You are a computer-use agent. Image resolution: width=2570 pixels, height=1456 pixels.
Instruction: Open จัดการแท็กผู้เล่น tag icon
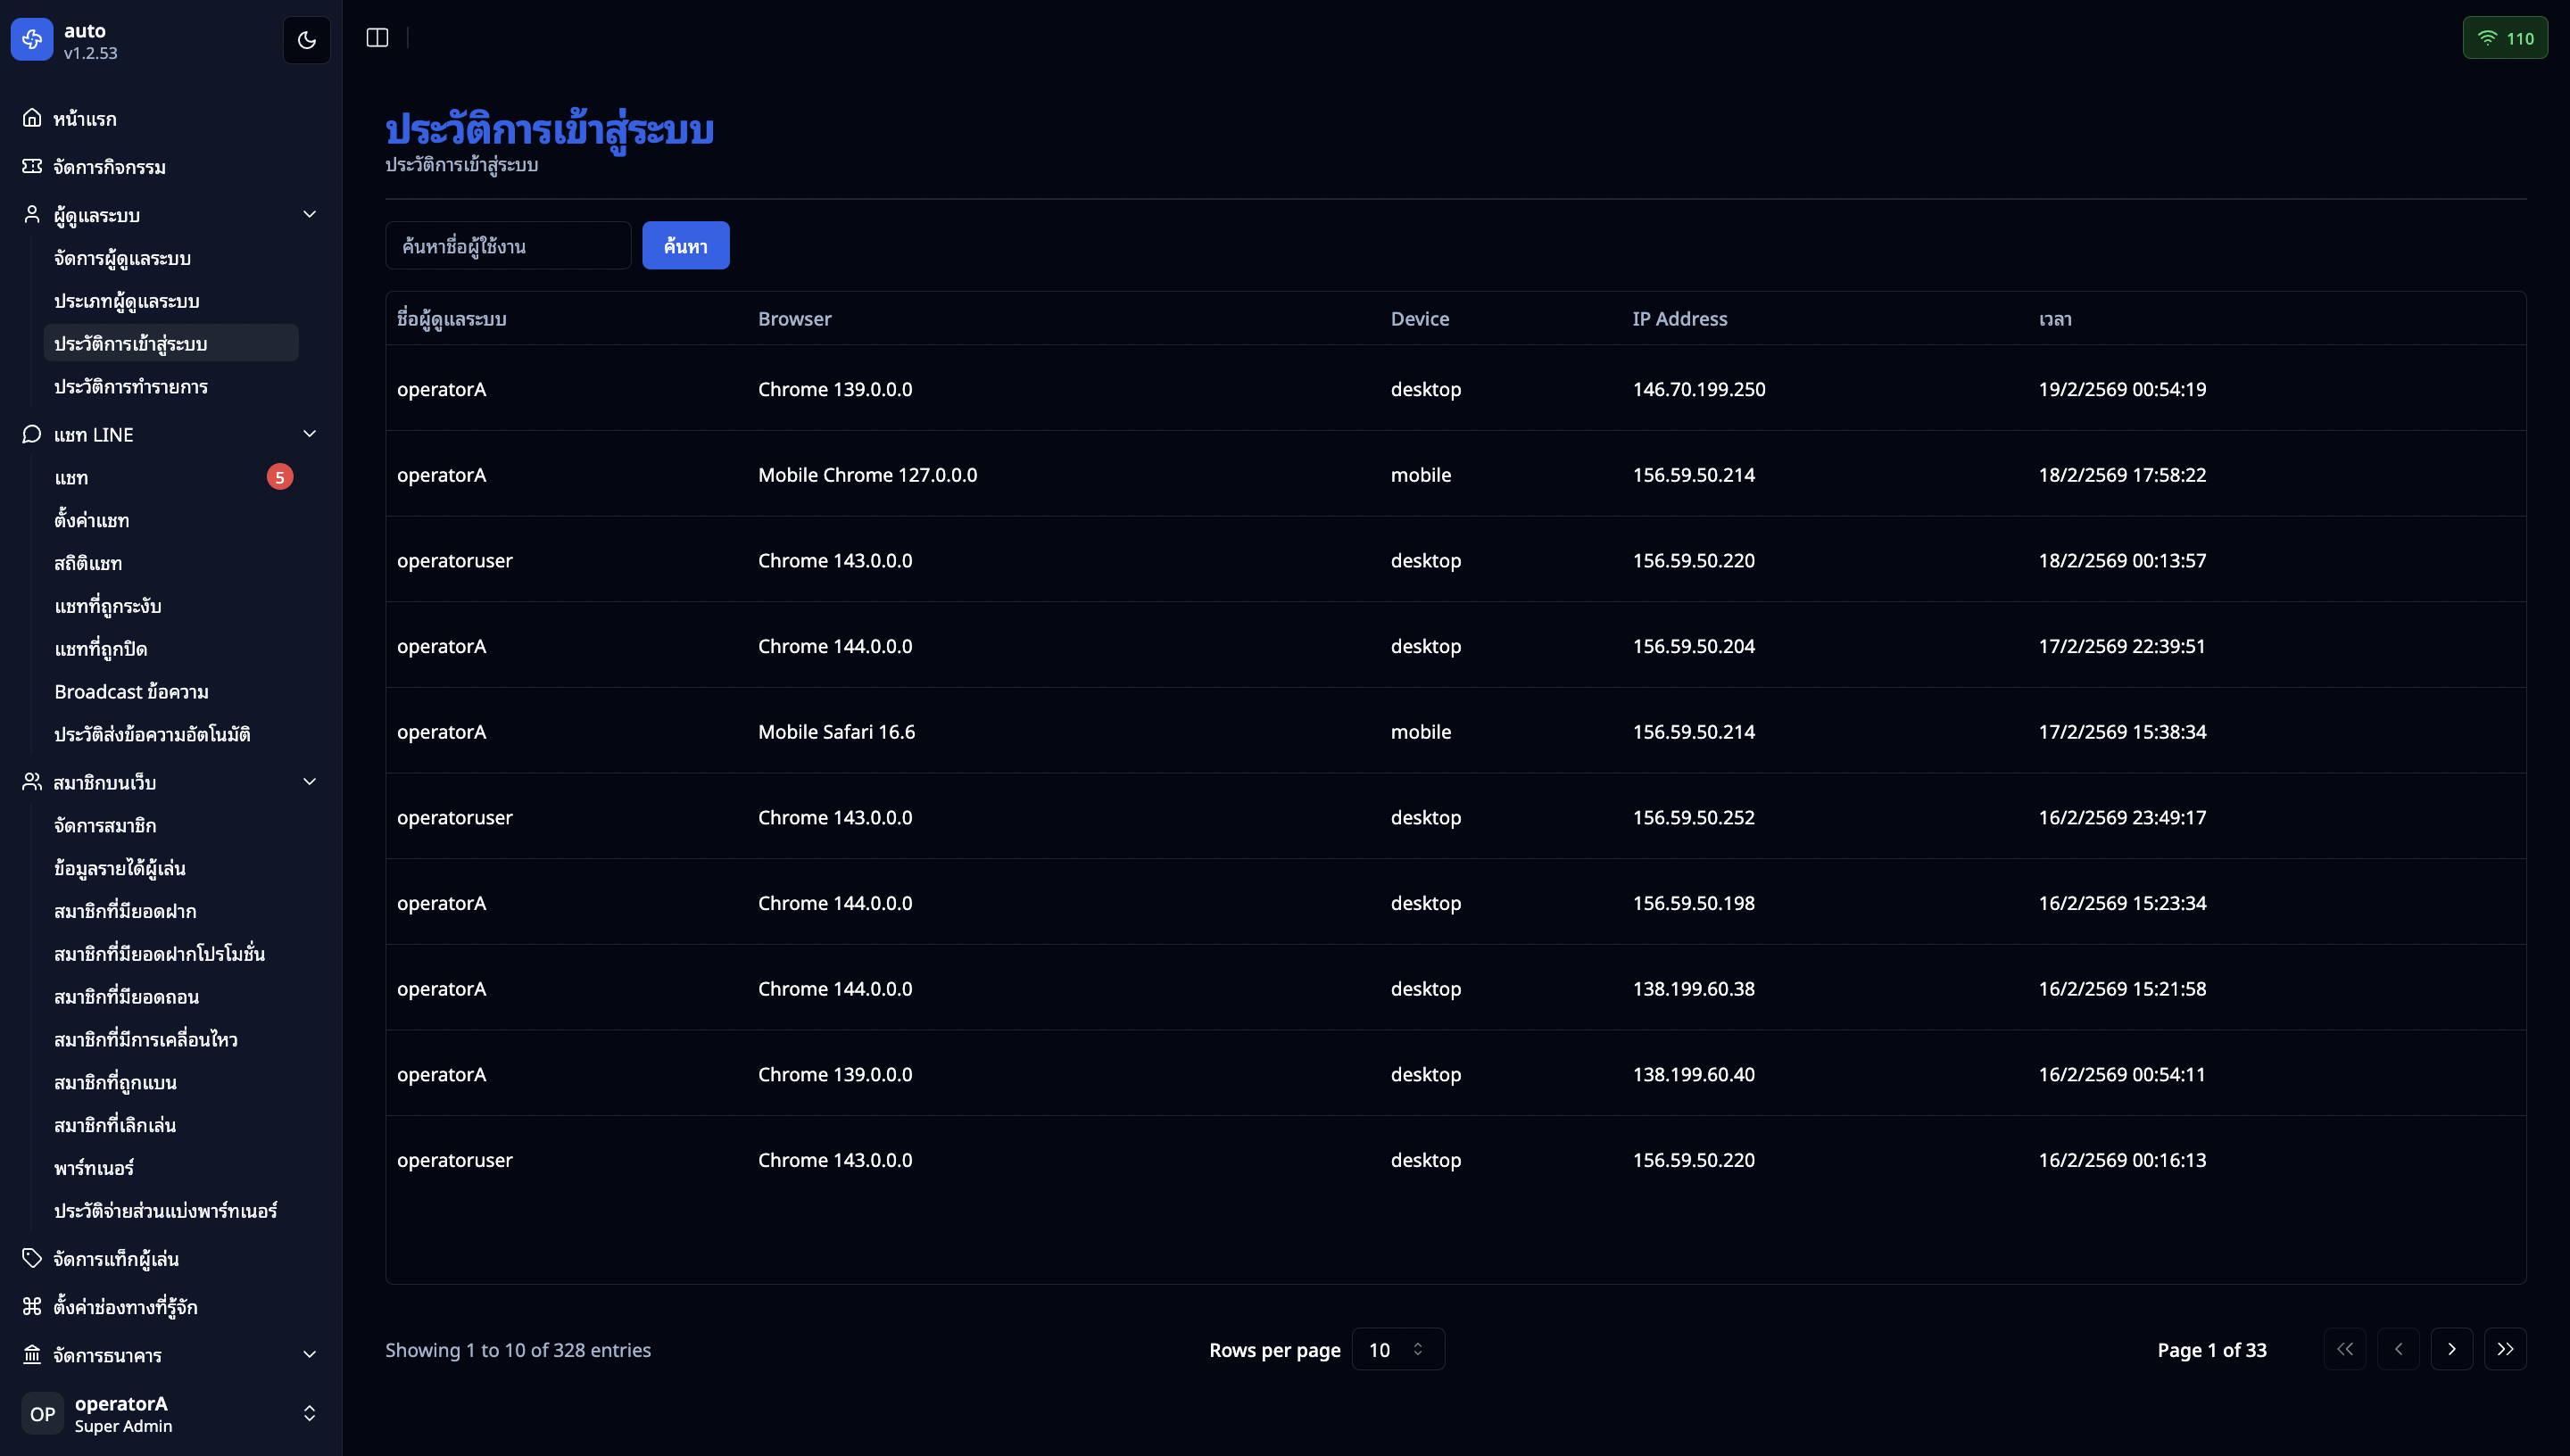pos(32,1258)
